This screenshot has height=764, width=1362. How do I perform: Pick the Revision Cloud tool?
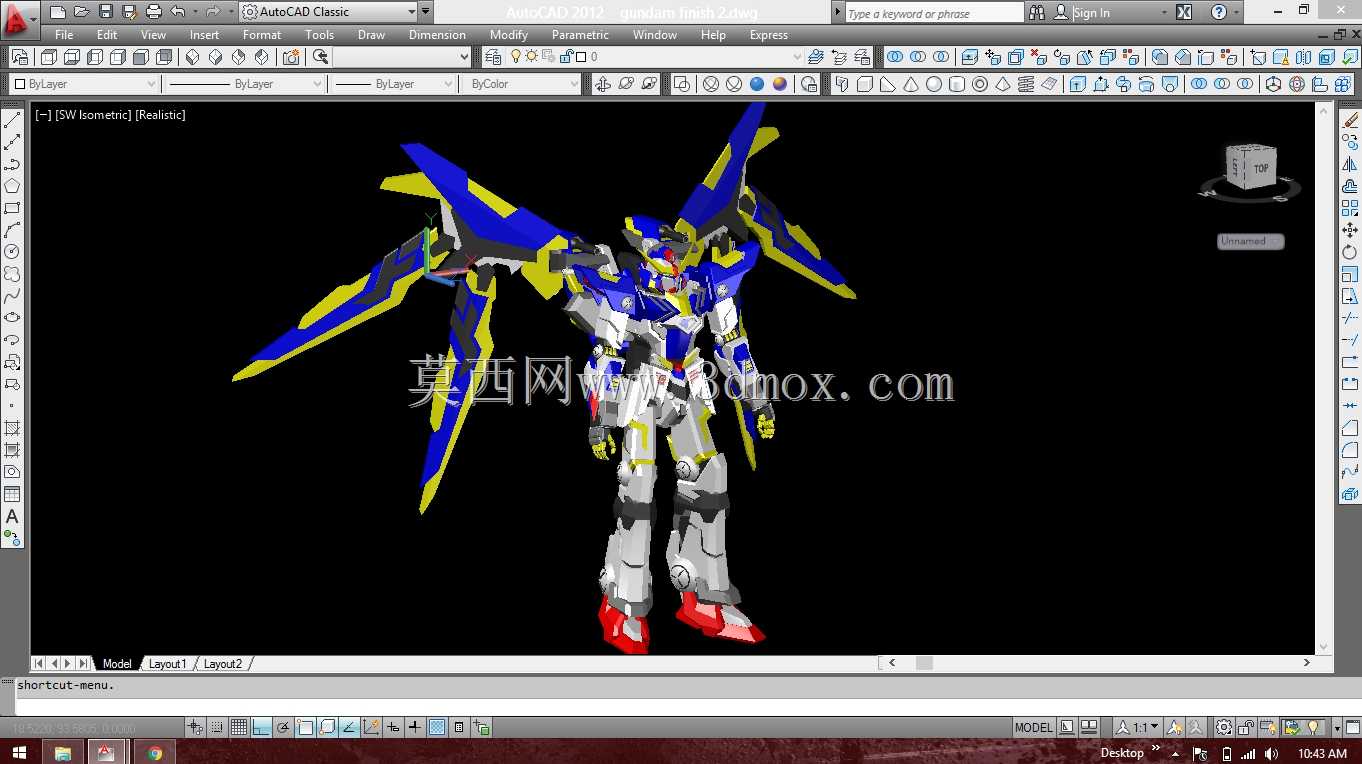pyautogui.click(x=12, y=274)
